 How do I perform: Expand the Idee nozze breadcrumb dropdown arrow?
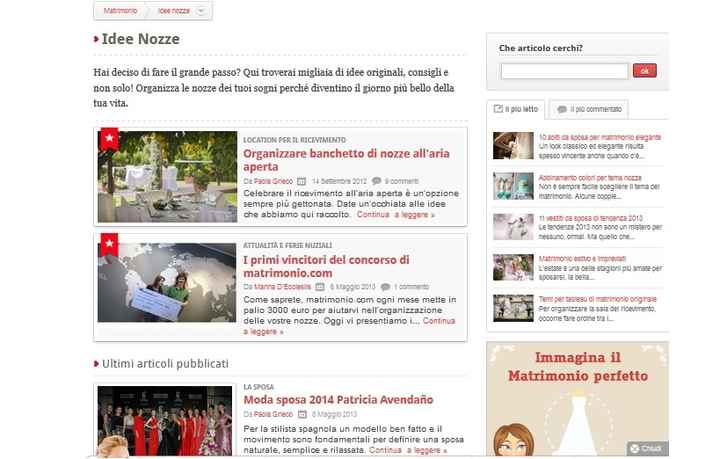[x=201, y=11]
